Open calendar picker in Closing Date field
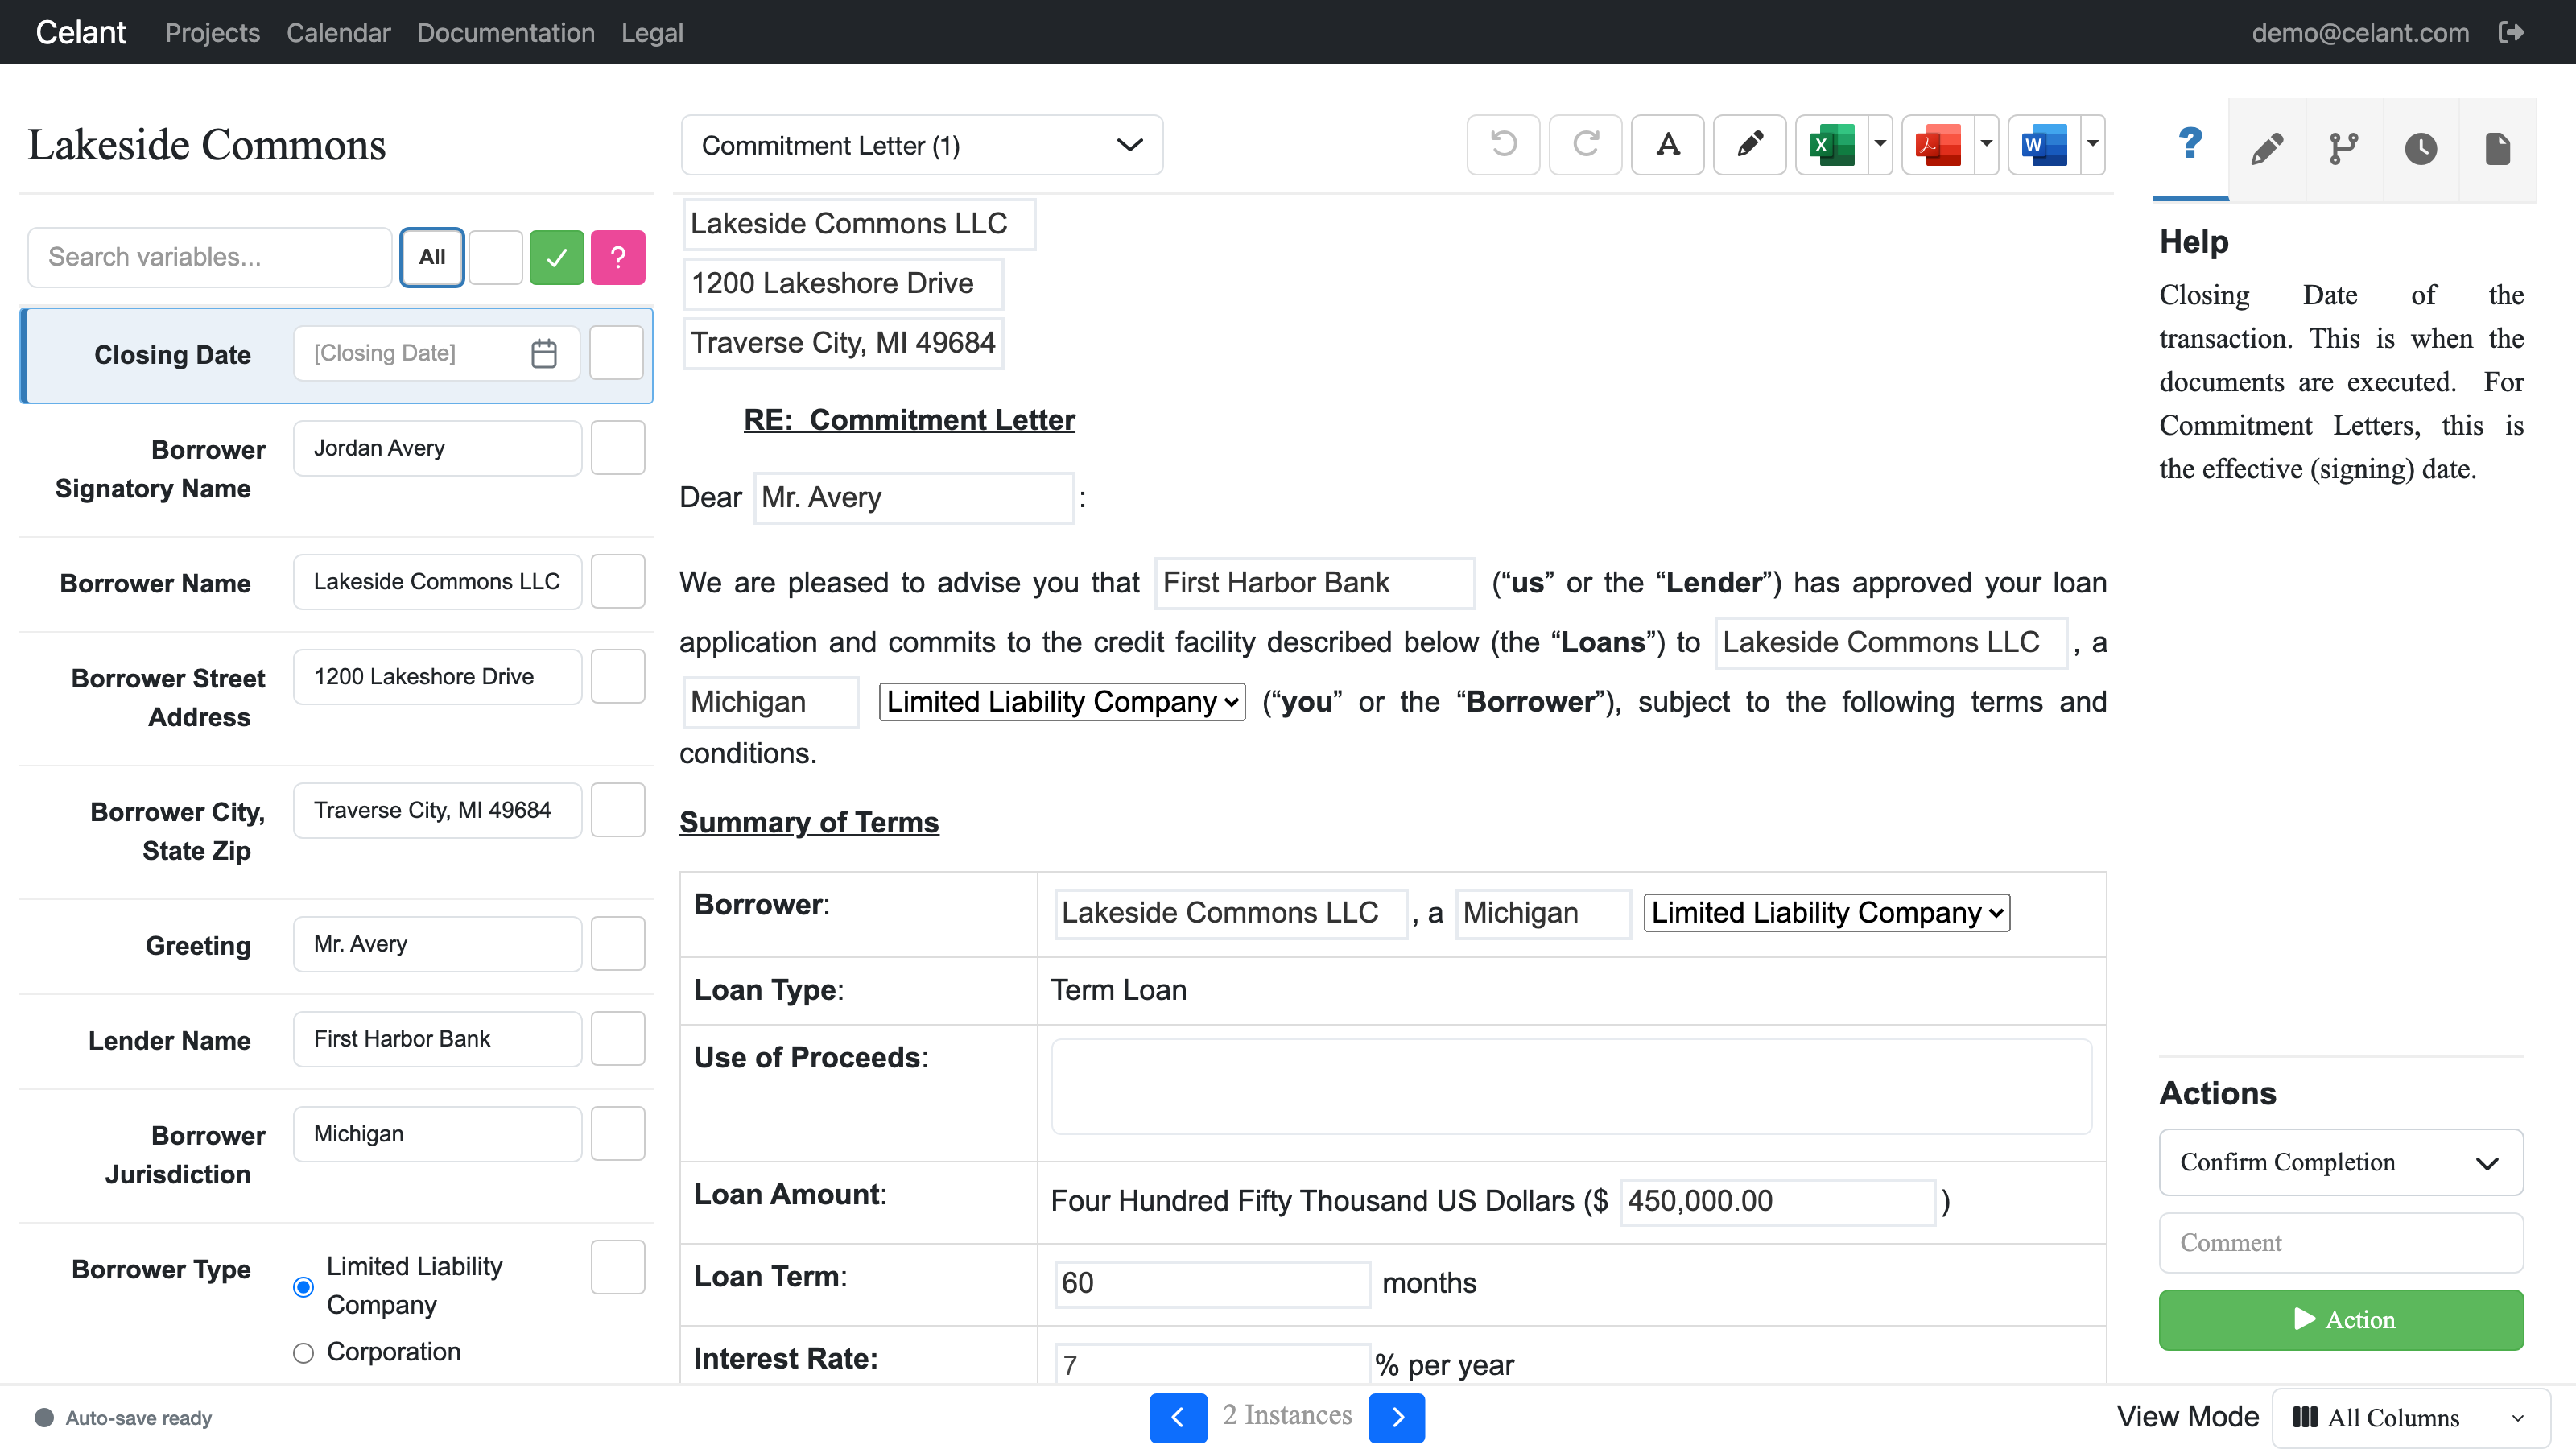This screenshot has width=2576, height=1449. (544, 353)
